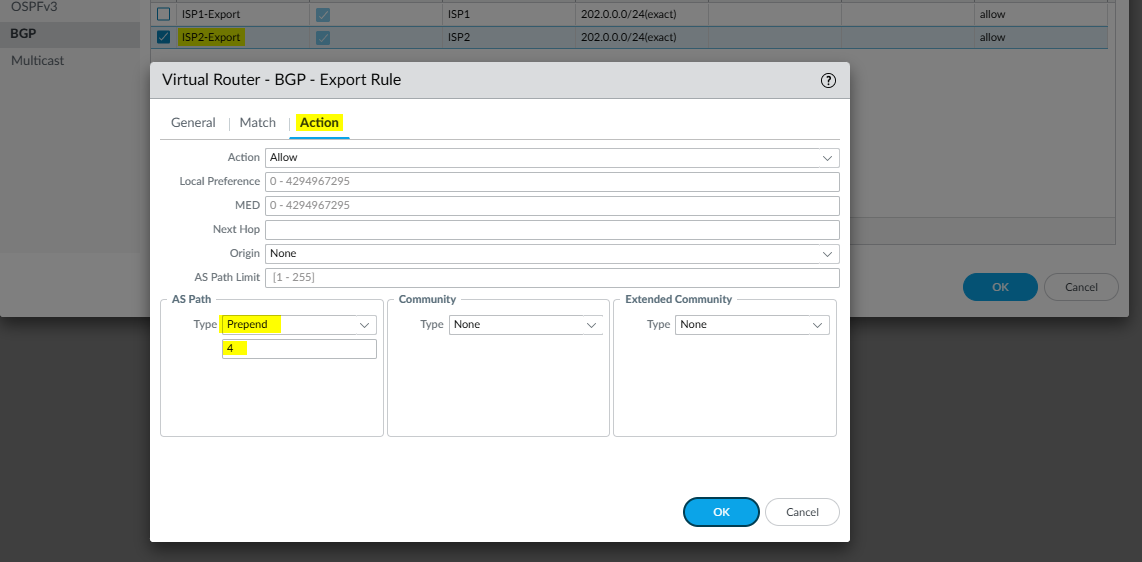Viewport: 1142px width, 562px height.
Task: Open the BGP section in the sidebar
Action: click(70, 33)
